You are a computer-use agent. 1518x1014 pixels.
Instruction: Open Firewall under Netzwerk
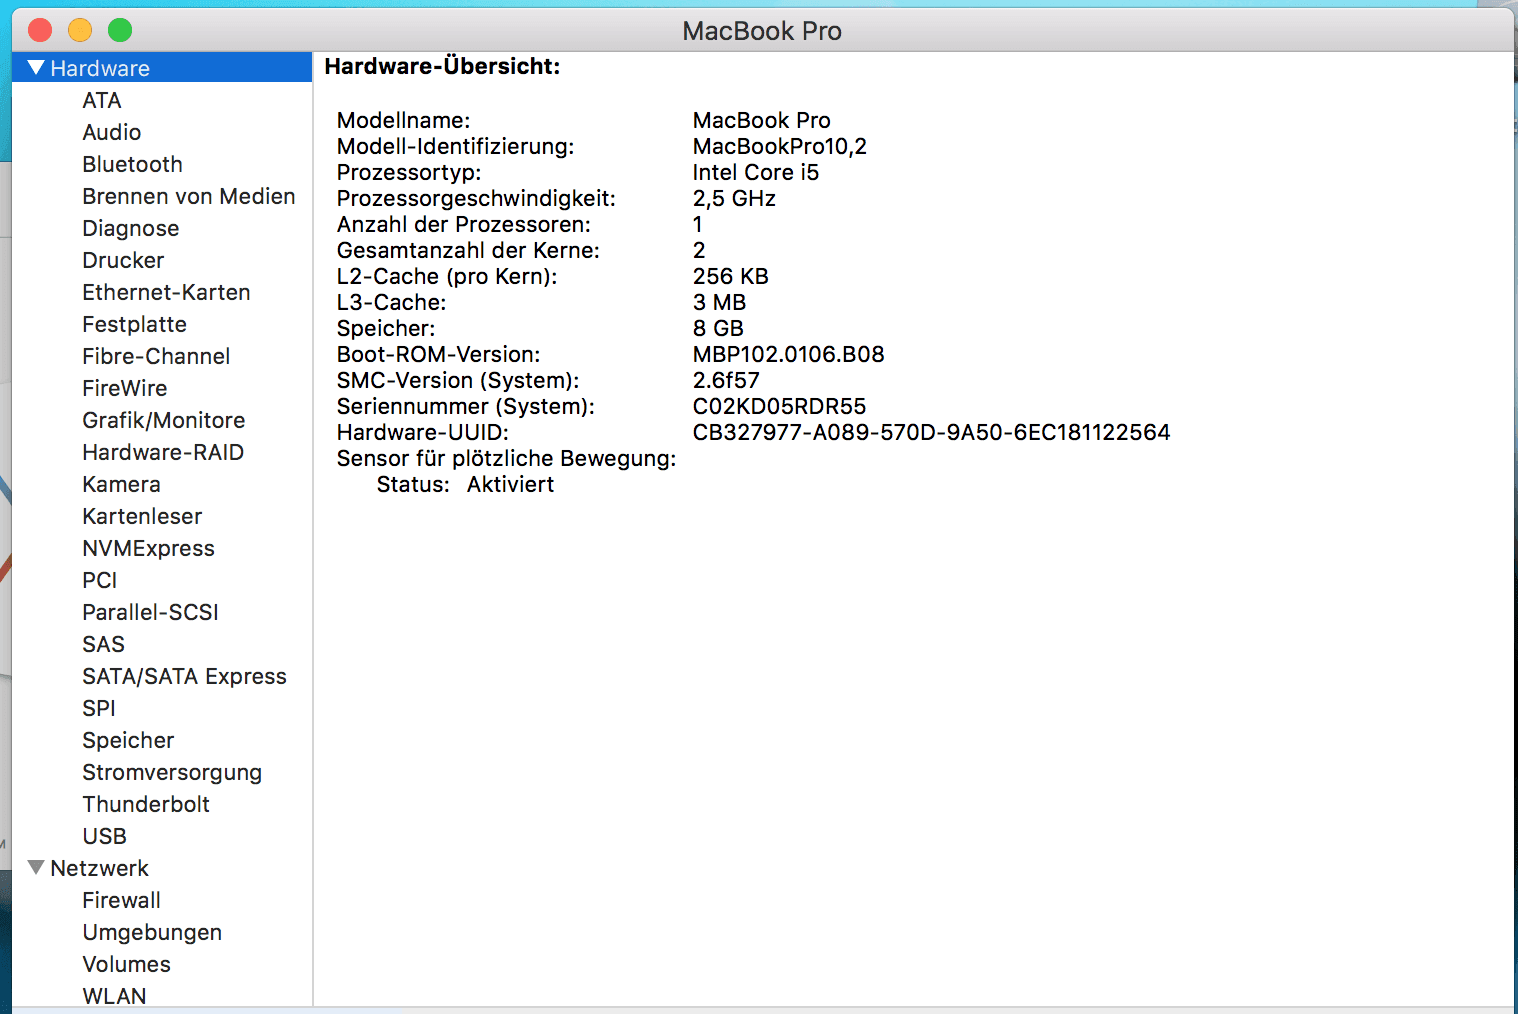121,900
